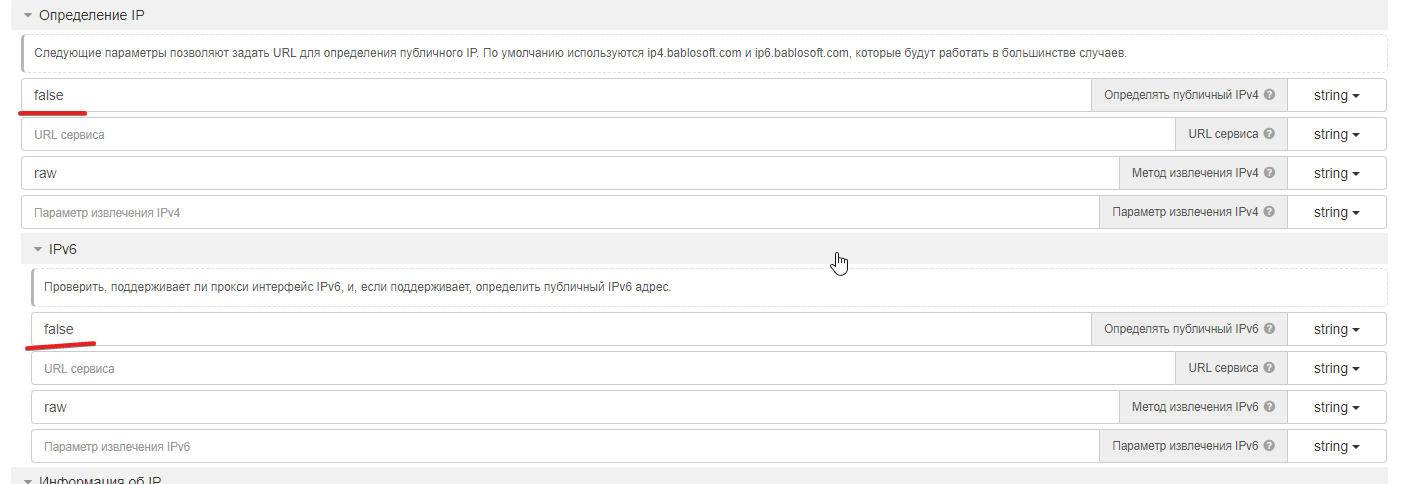Screen dimensions: 1406x484
Task: Click the IPv6 false value field
Action: [560, 329]
